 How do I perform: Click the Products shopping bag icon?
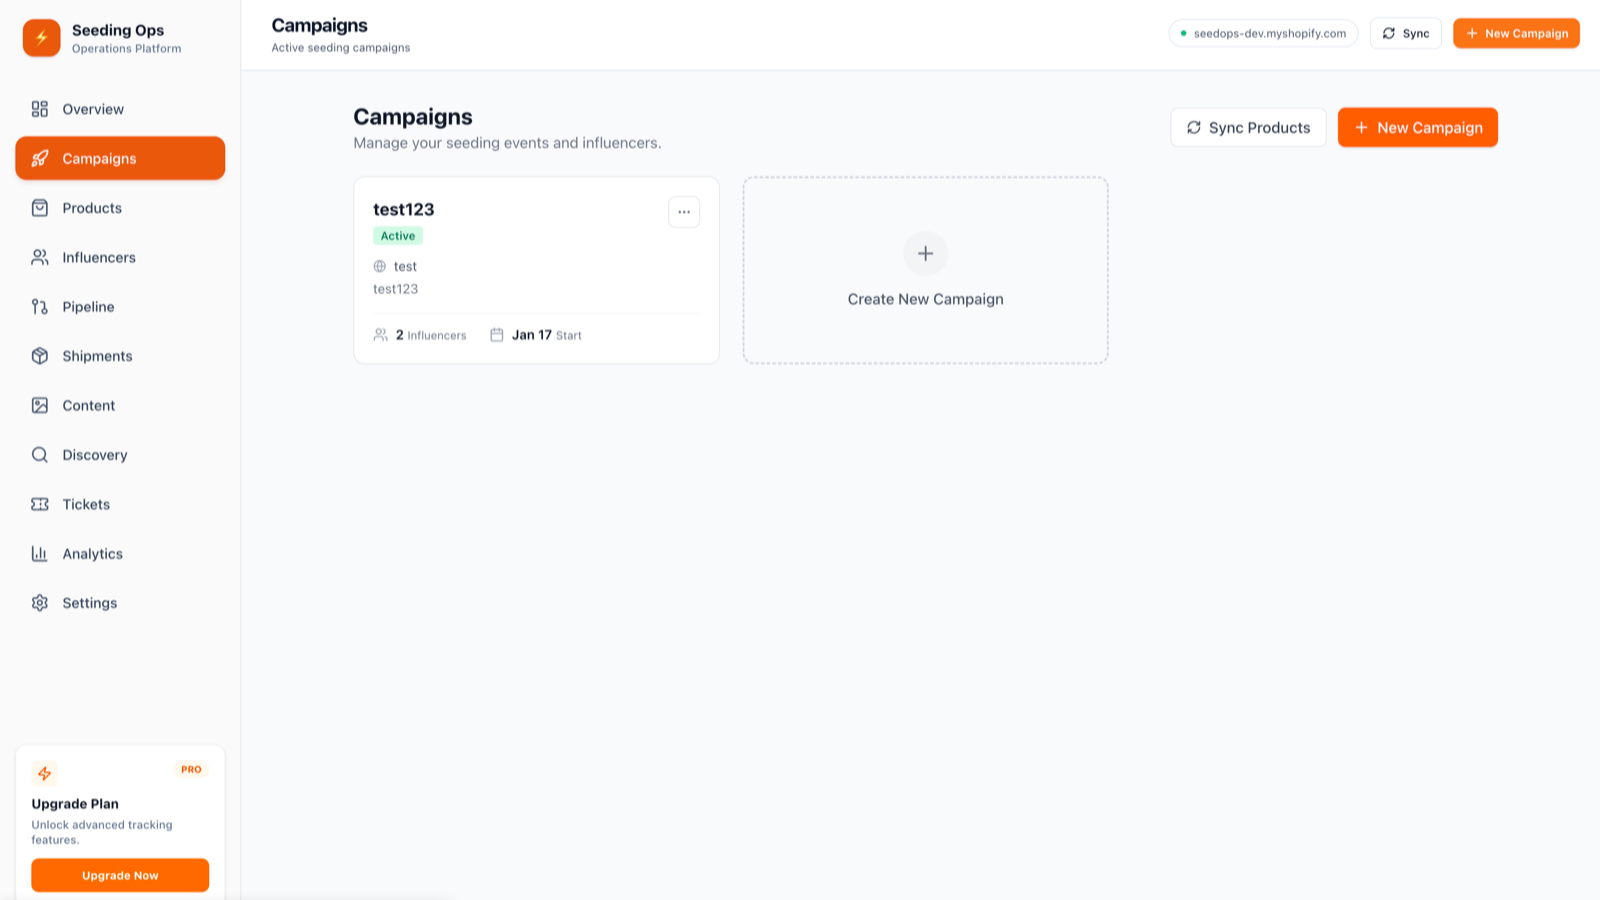[40, 208]
